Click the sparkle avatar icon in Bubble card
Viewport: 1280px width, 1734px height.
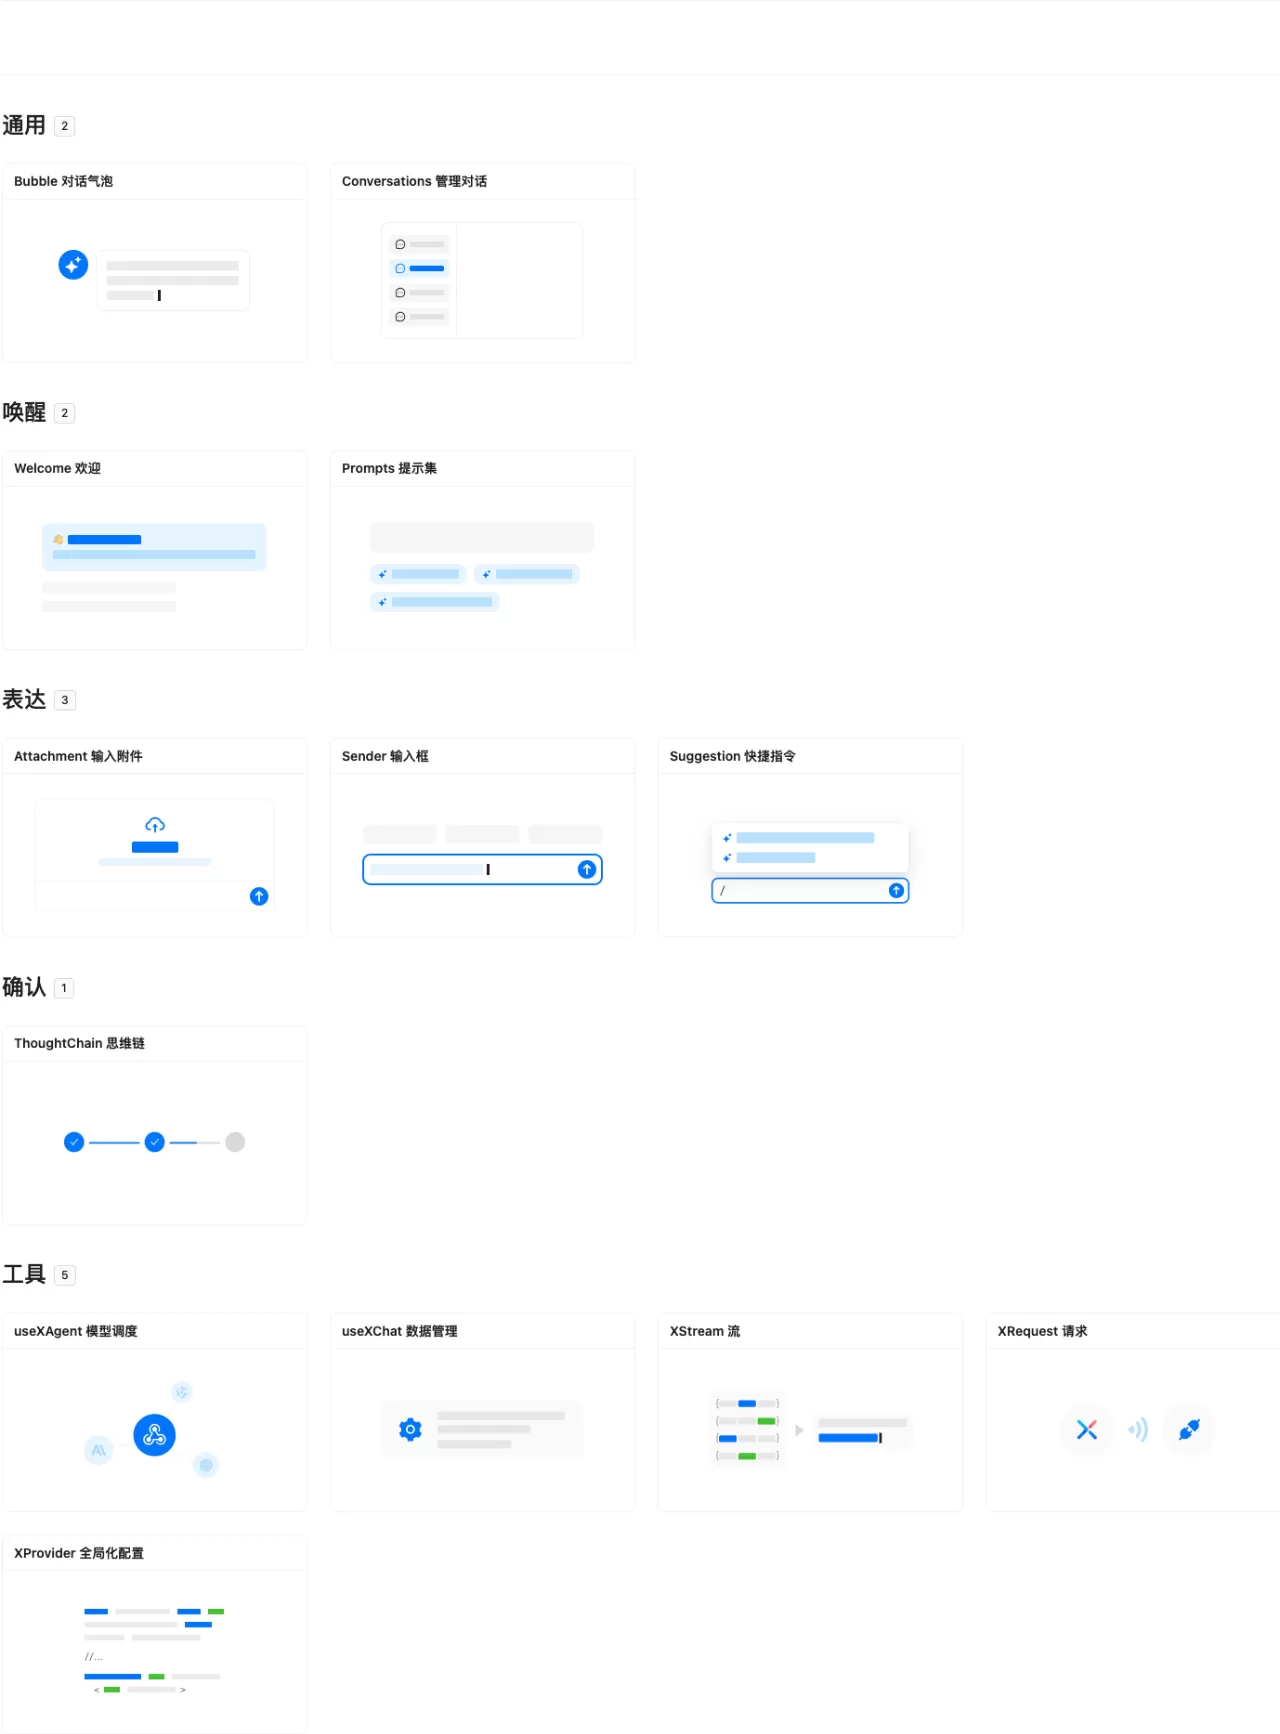[73, 265]
